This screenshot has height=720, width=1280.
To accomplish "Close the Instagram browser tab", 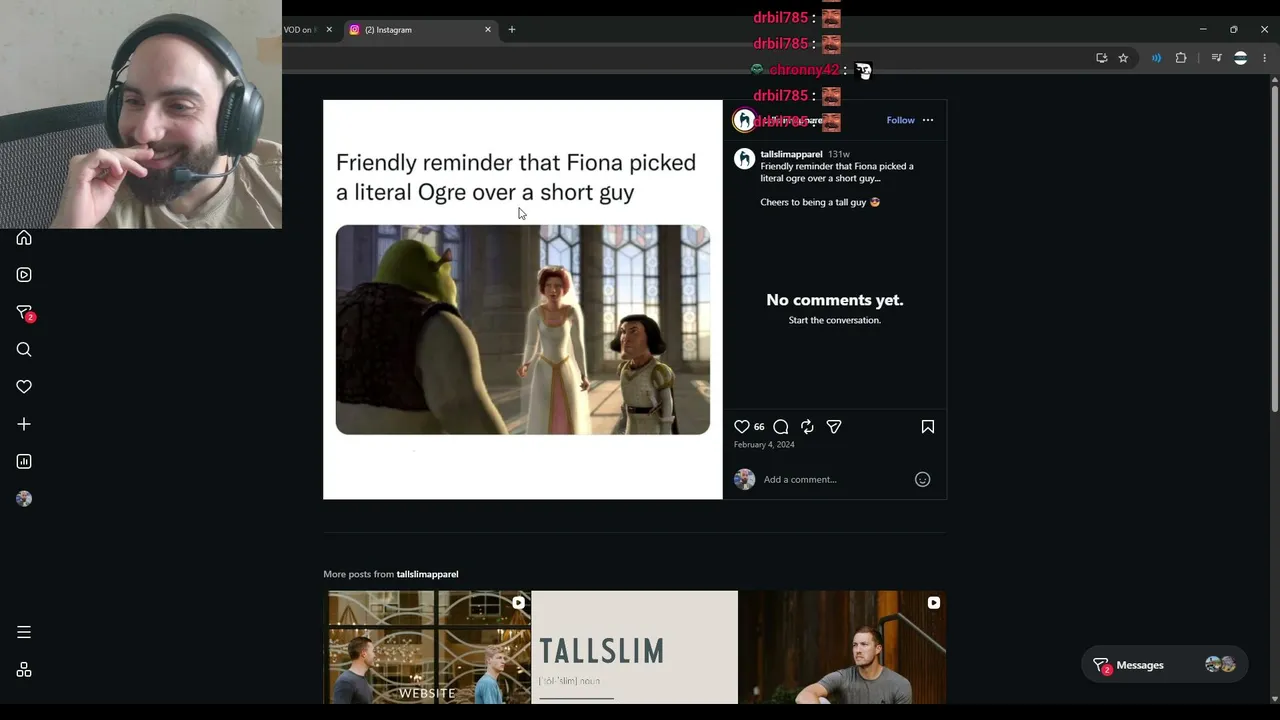I will click(x=488, y=30).
